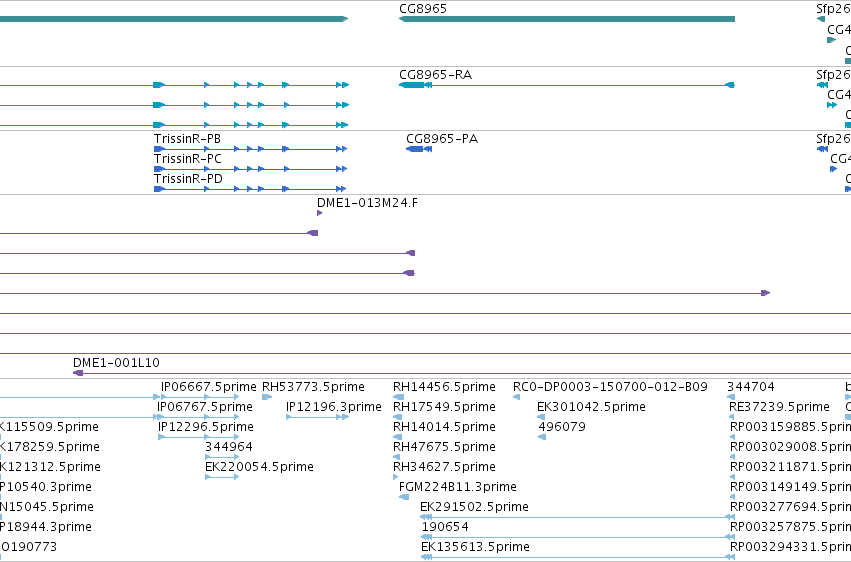Click the arrow glyph under FGM224B11.3prime
This screenshot has height=562, width=851.
click(x=404, y=497)
